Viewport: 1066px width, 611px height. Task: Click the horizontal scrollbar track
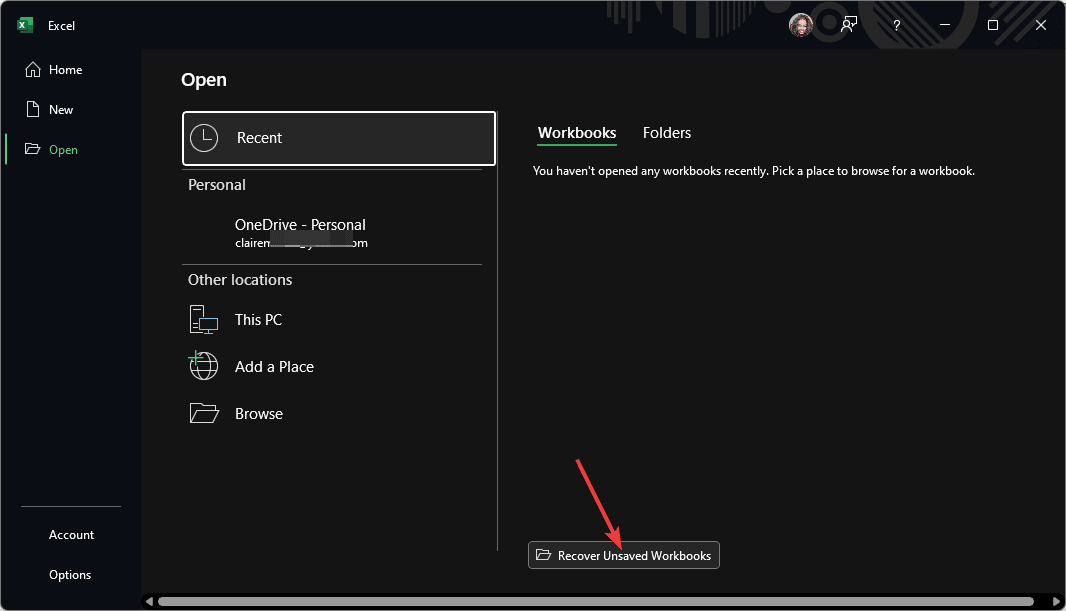click(x=600, y=602)
